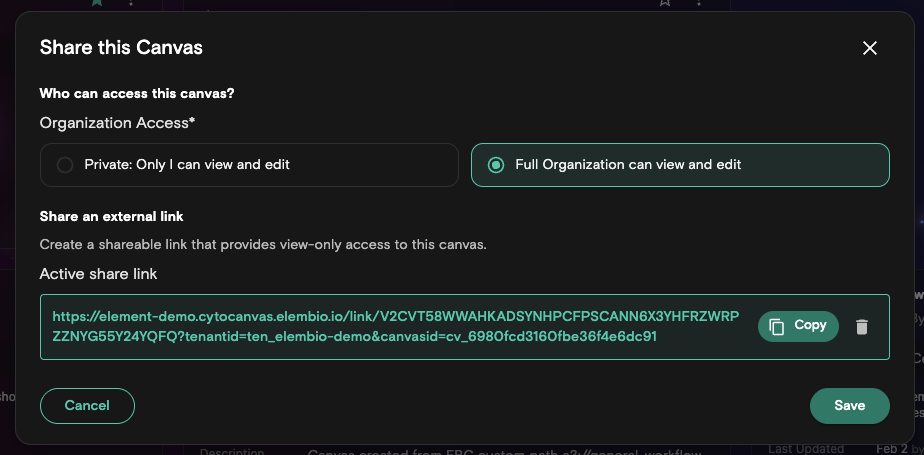This screenshot has width=924, height=455.
Task: Select Full Organization can view and edit
Action: coord(680,165)
